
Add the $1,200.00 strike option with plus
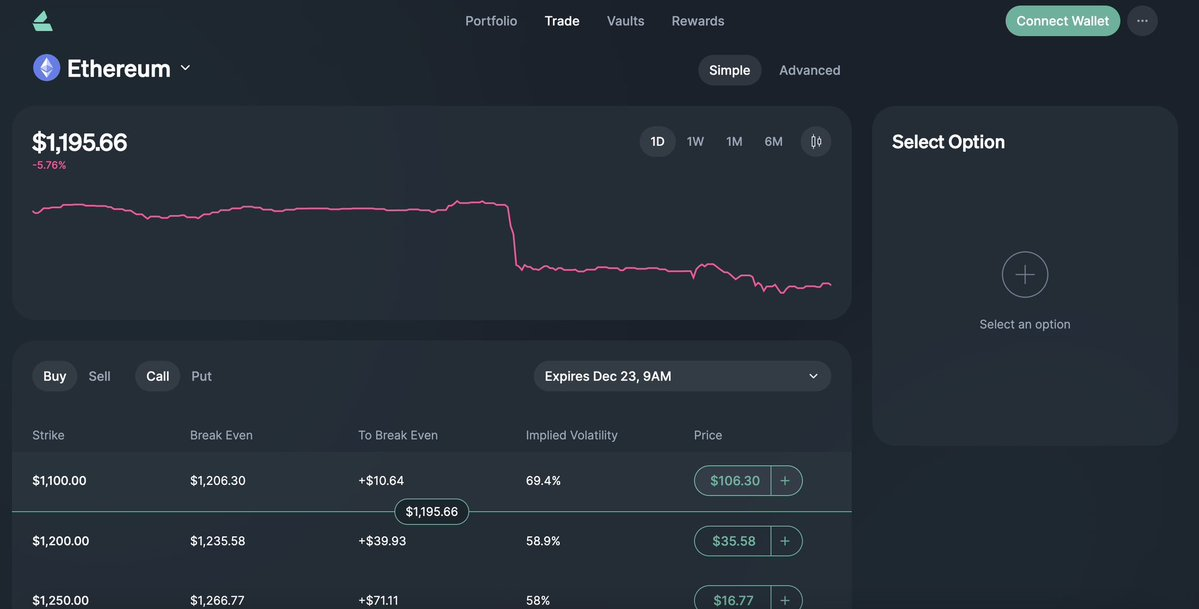pyautogui.click(x=785, y=541)
